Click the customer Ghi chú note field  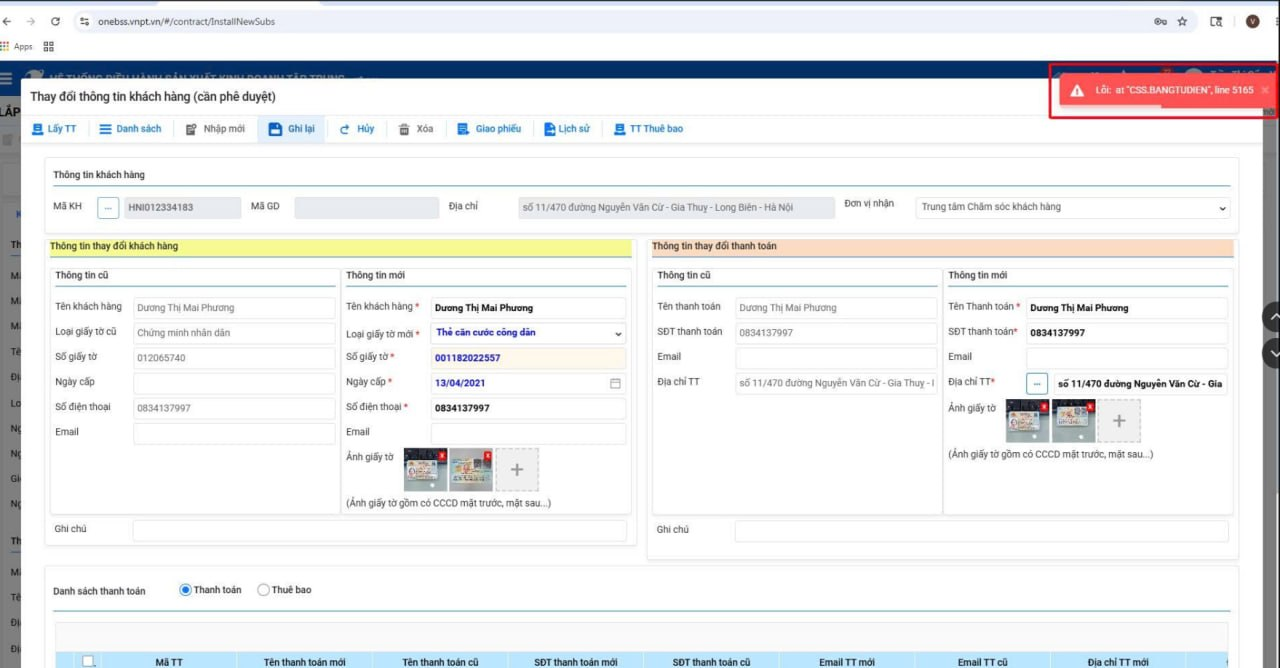click(380, 531)
